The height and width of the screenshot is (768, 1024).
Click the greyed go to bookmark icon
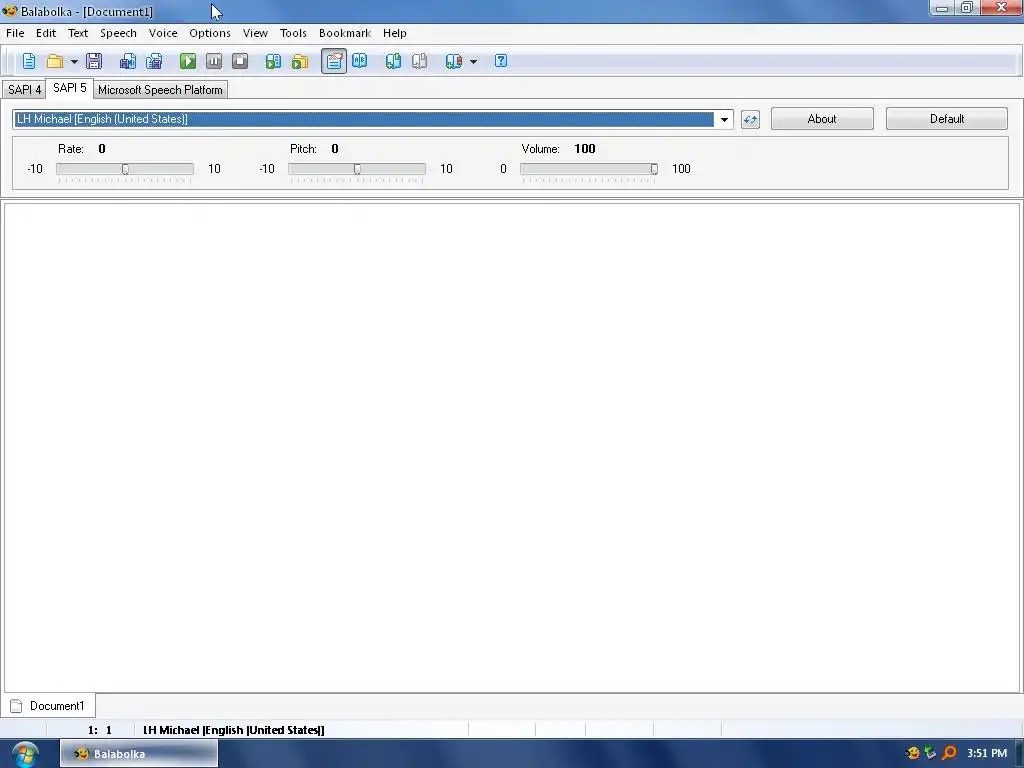tap(419, 61)
